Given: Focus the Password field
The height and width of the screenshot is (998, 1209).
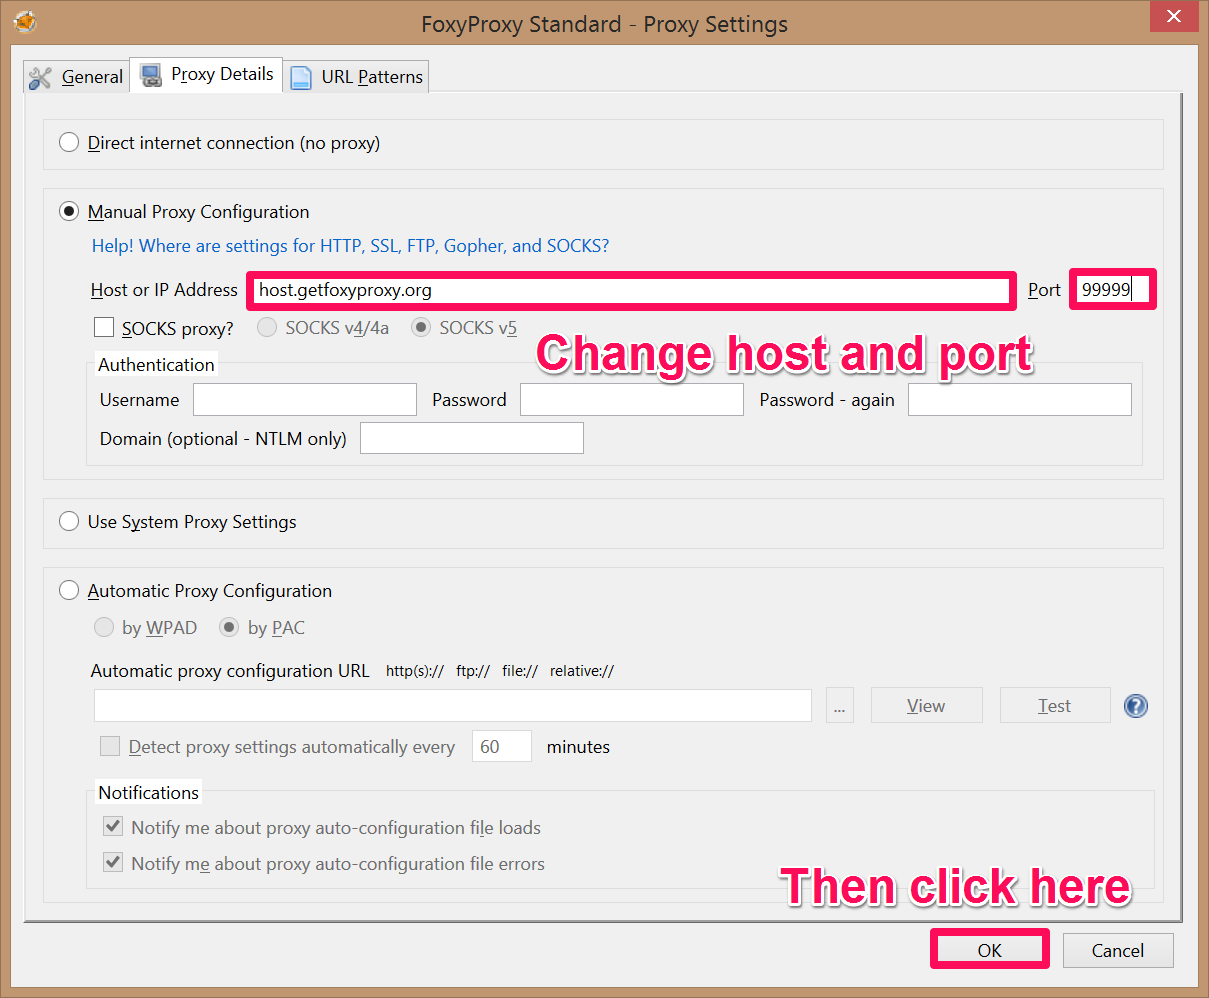Looking at the screenshot, I should point(632,399).
